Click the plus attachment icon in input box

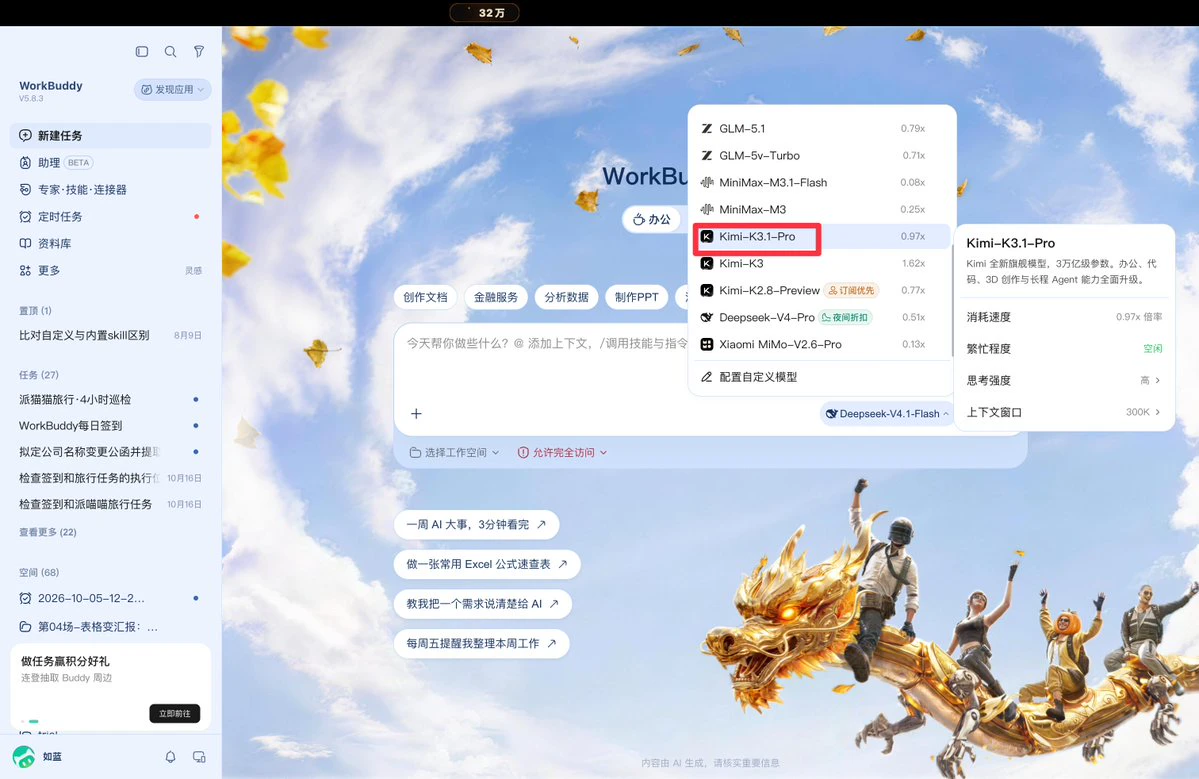(416, 414)
